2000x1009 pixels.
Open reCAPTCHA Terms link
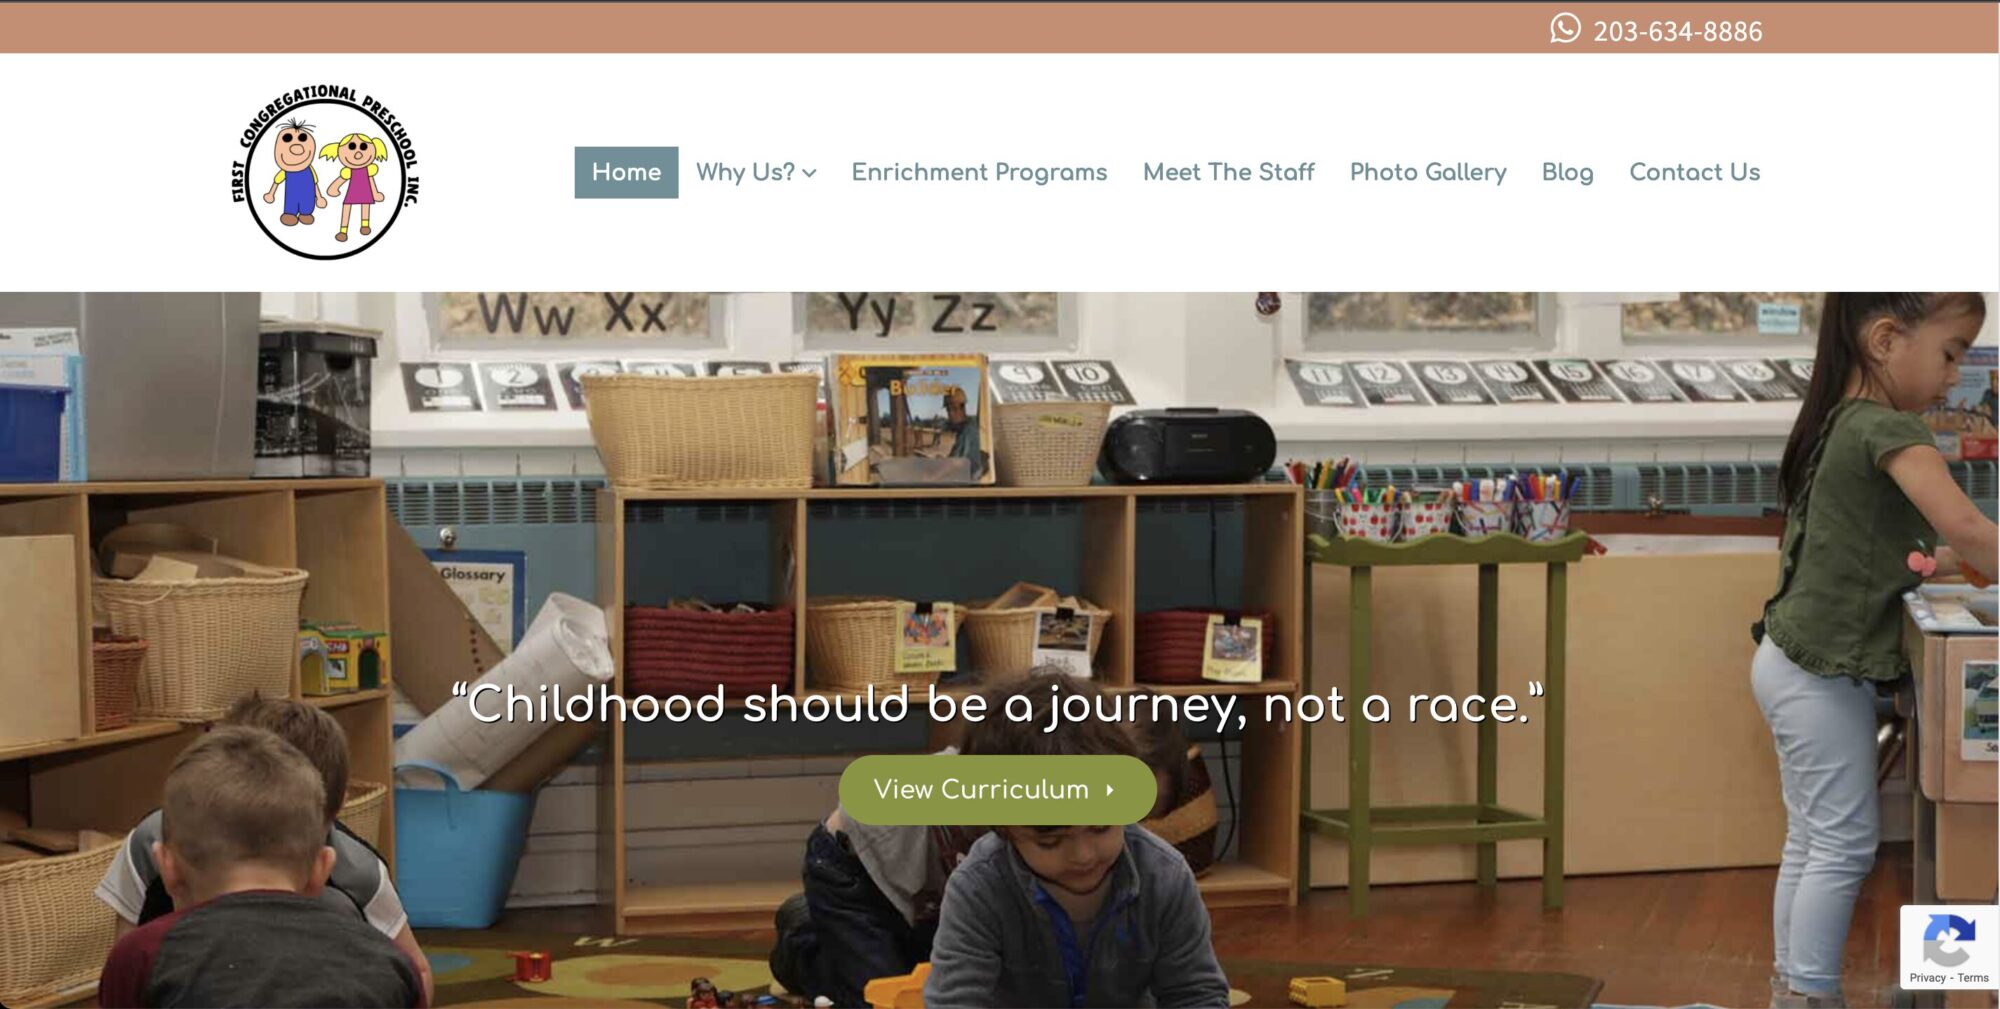(x=1973, y=978)
